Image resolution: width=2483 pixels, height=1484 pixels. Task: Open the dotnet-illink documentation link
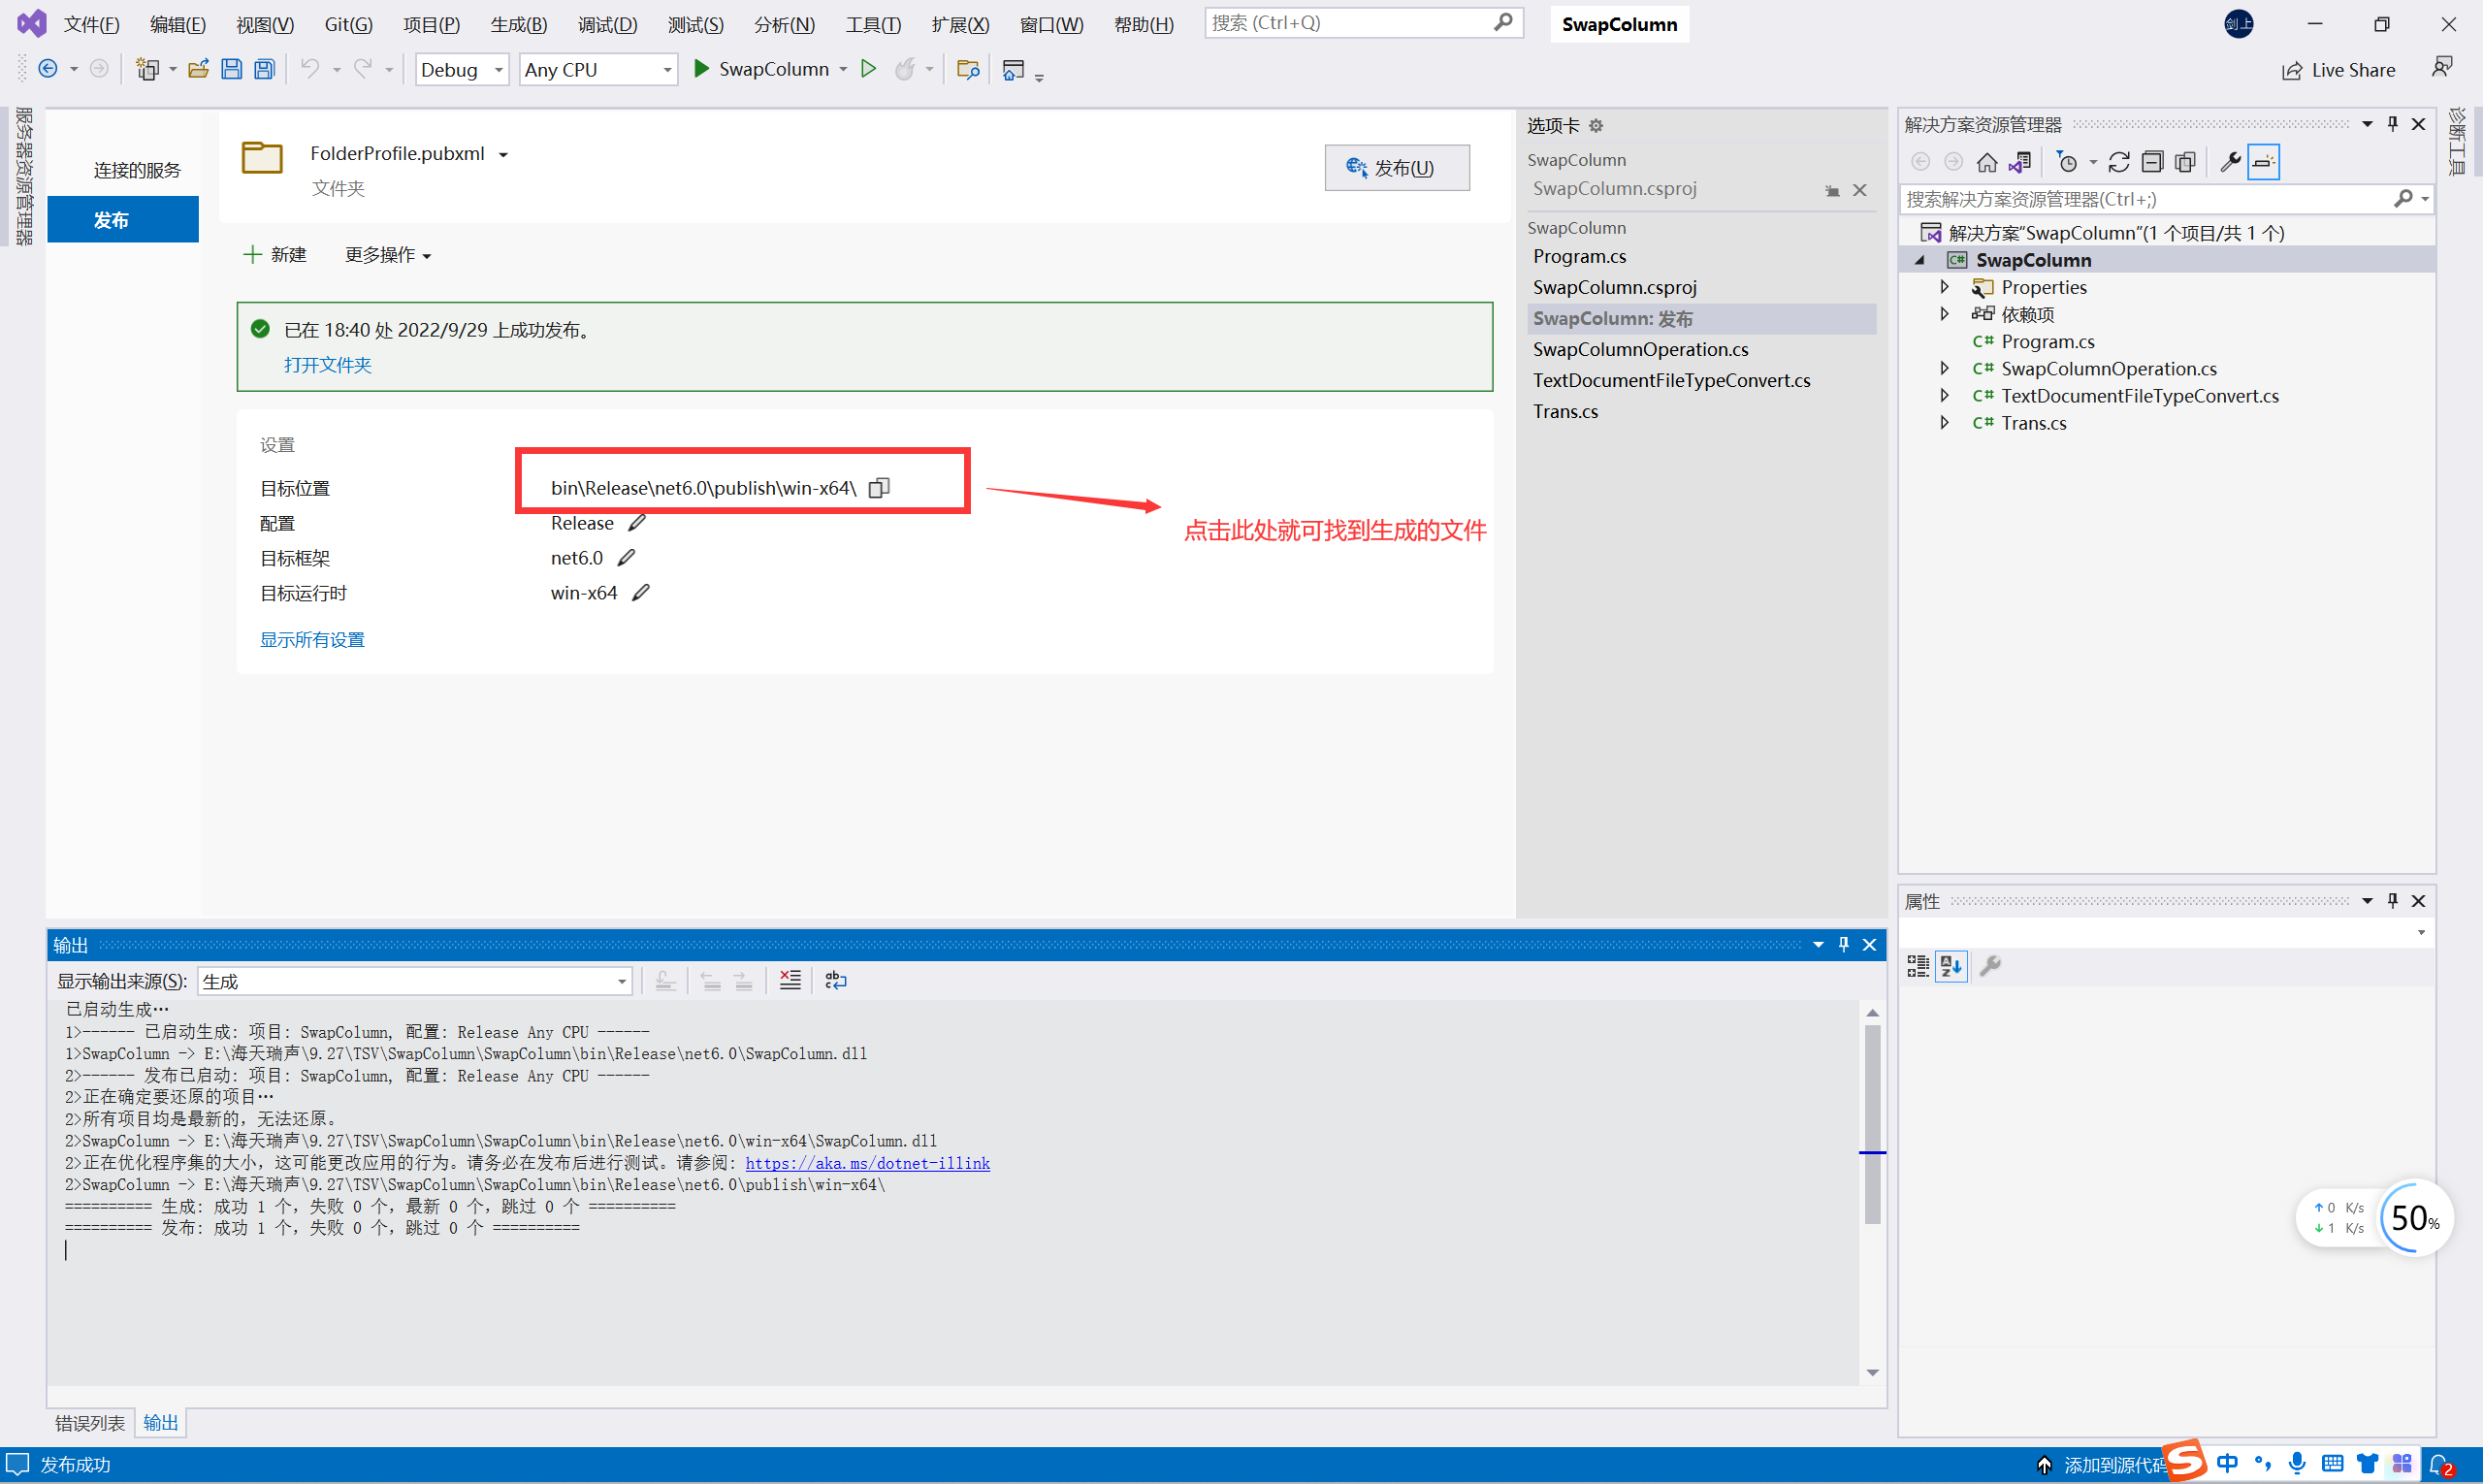(866, 1163)
